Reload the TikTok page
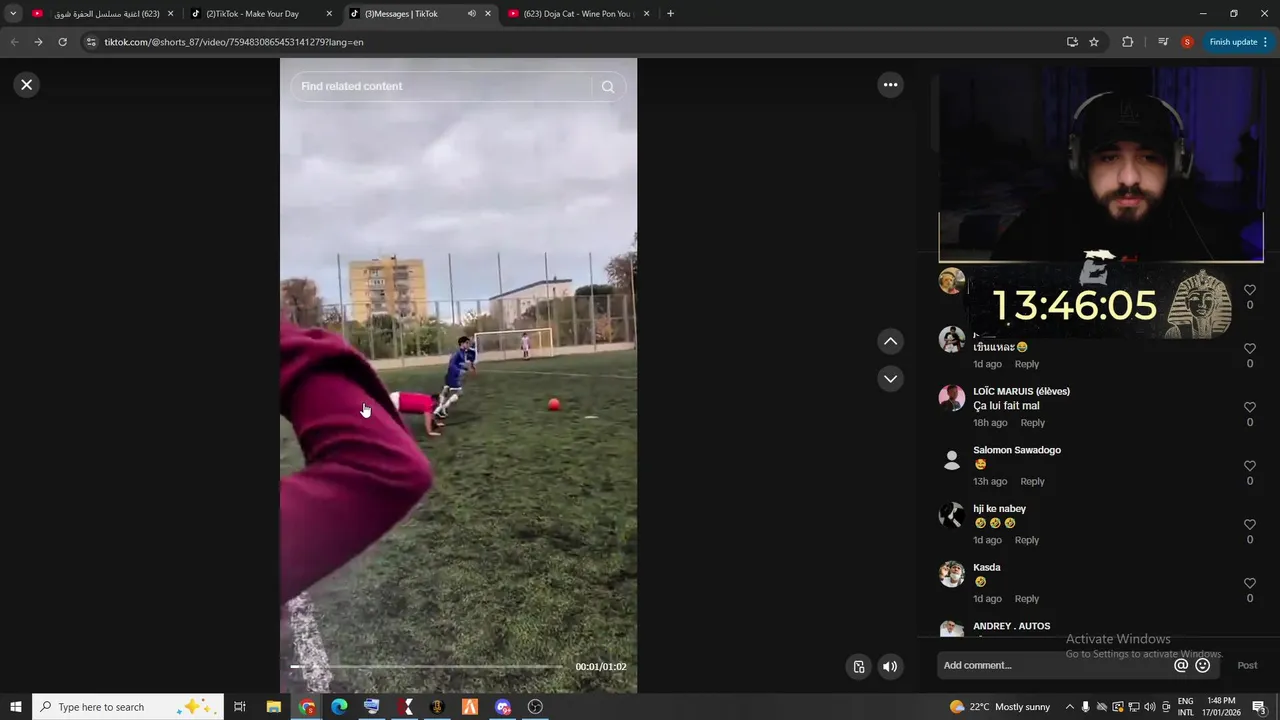 coord(62,42)
